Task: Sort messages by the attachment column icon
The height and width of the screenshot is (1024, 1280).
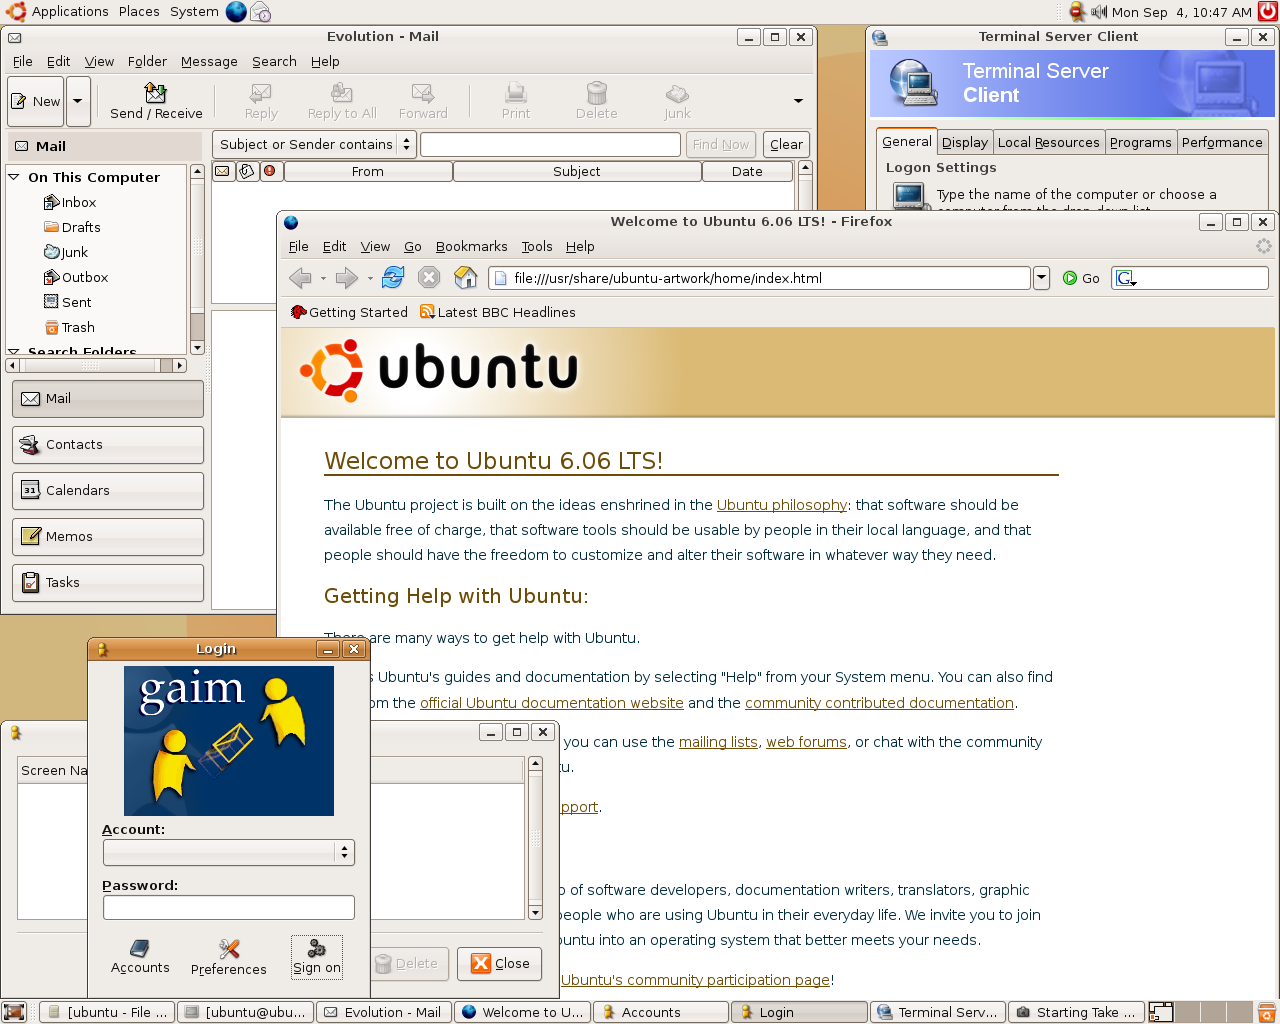Action: pos(246,171)
